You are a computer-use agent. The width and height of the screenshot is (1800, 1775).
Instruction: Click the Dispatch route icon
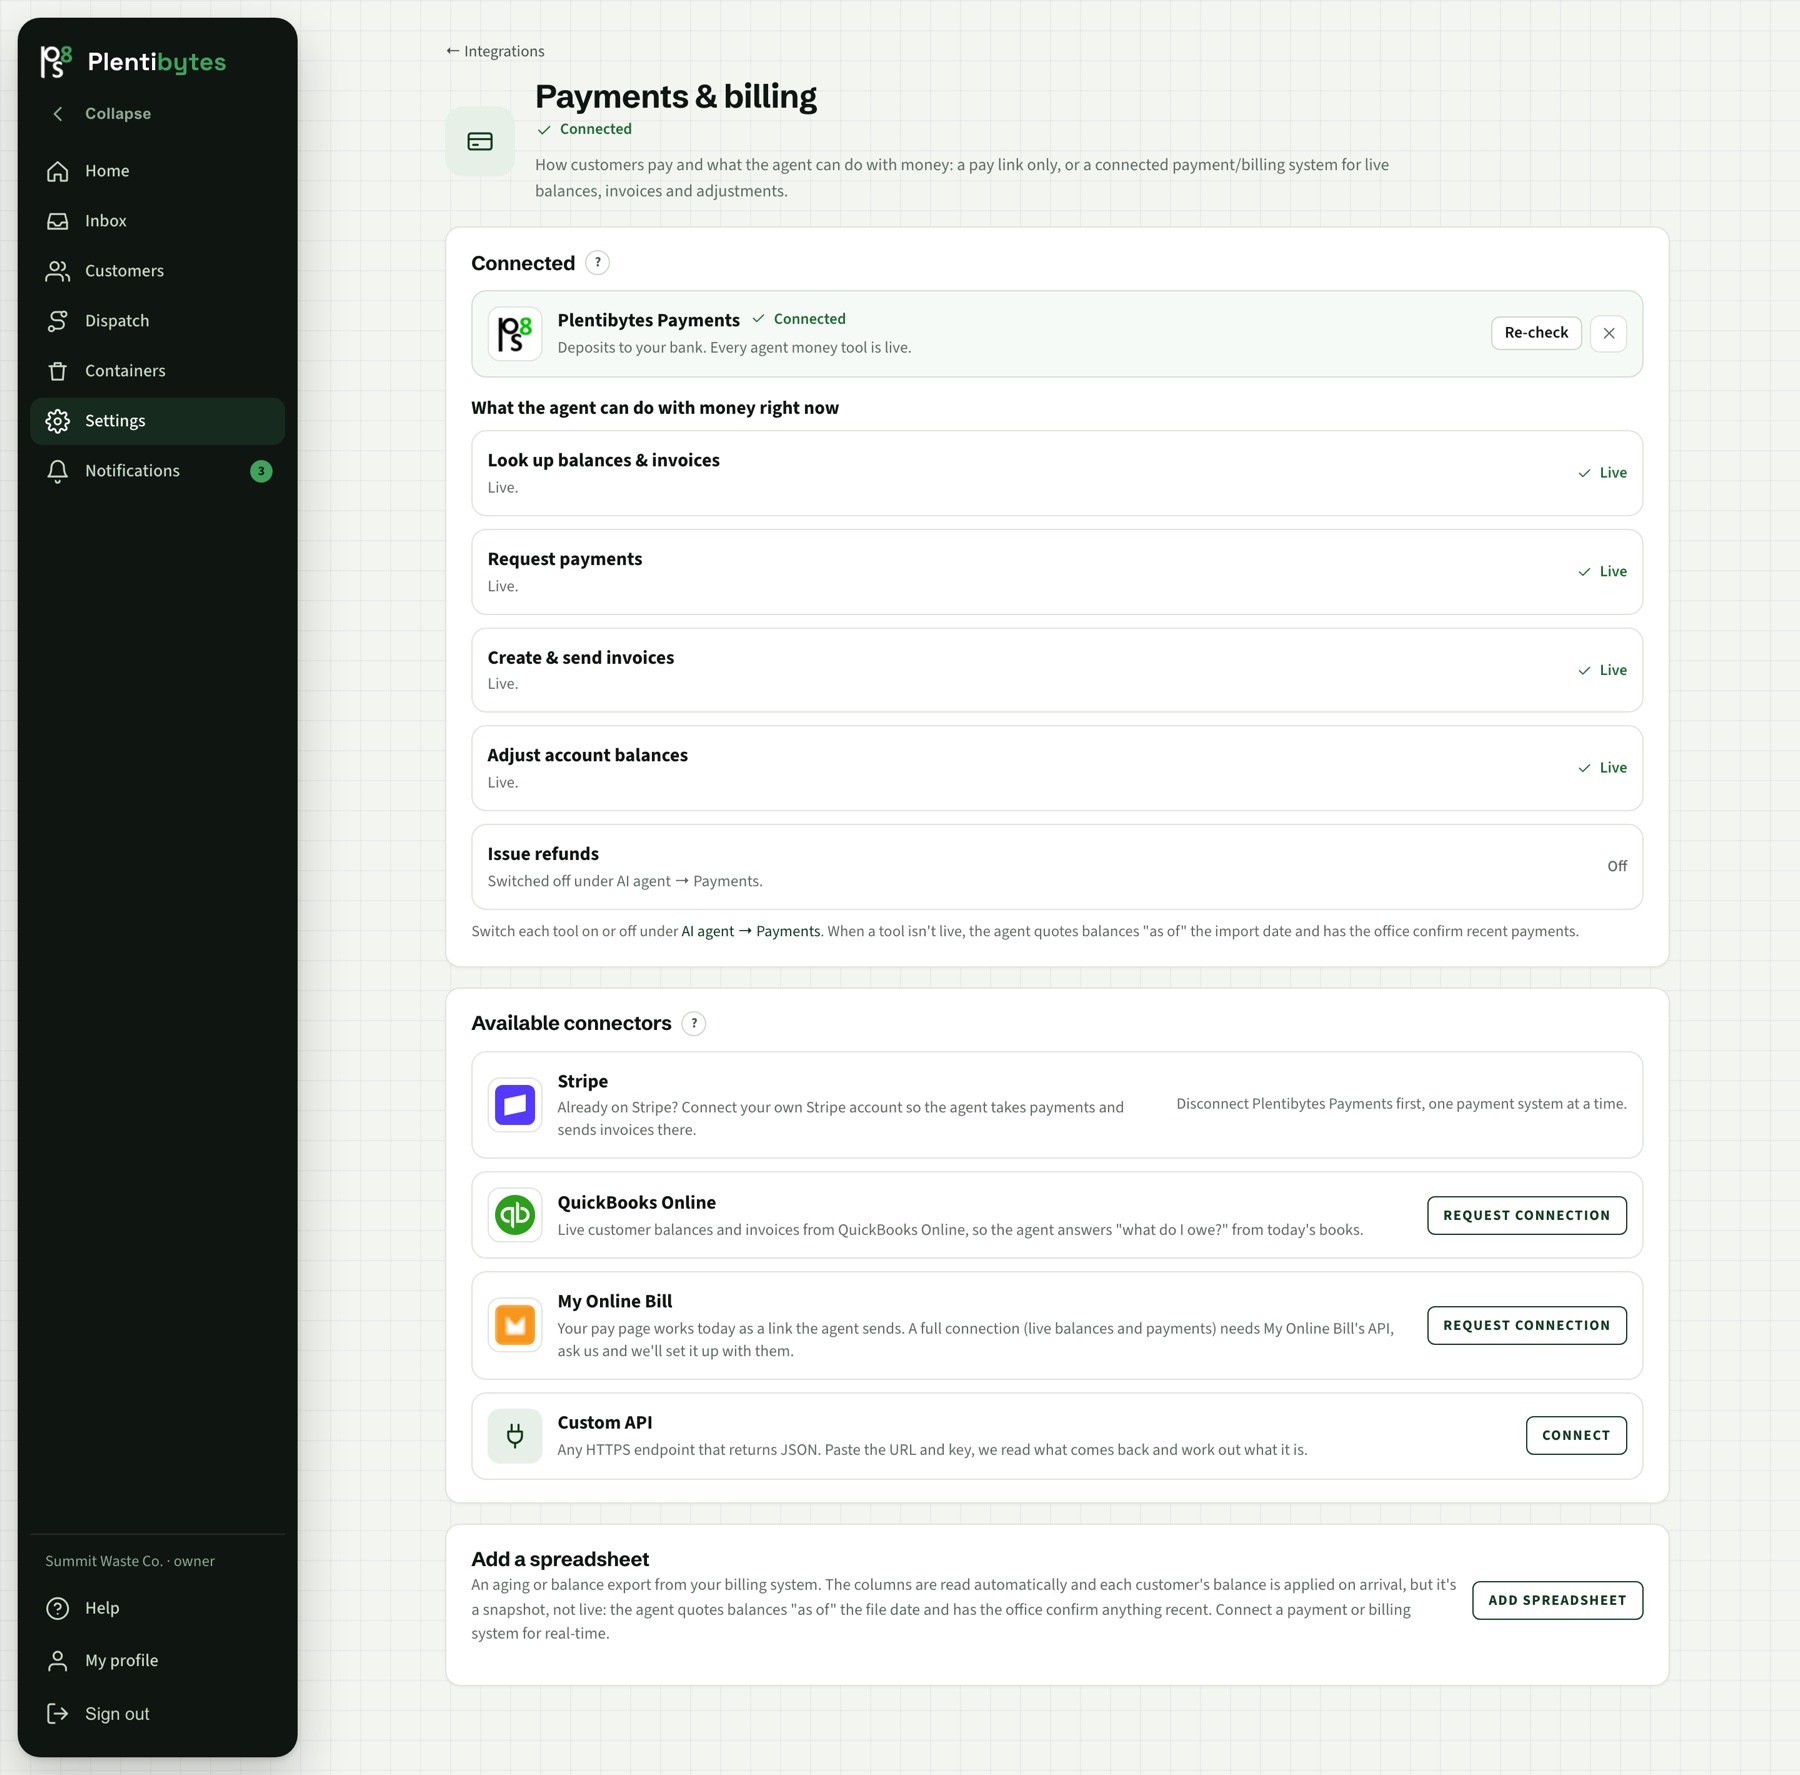point(58,321)
